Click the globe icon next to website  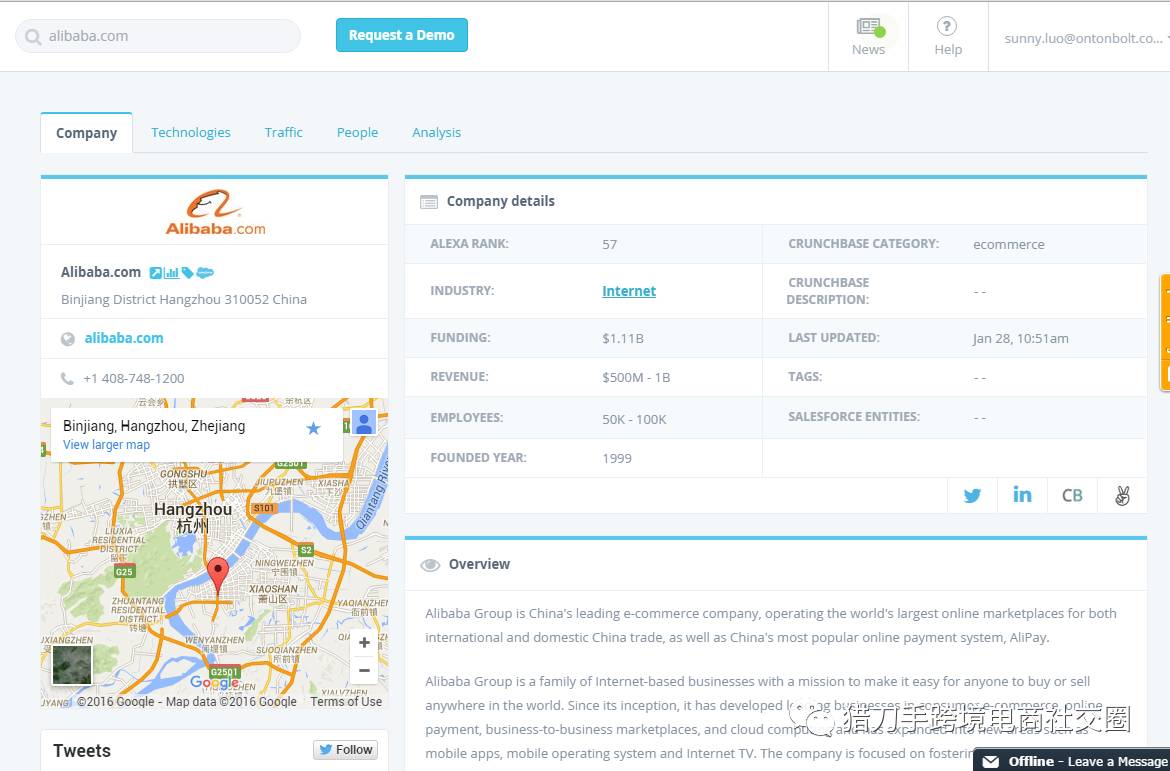[68, 339]
